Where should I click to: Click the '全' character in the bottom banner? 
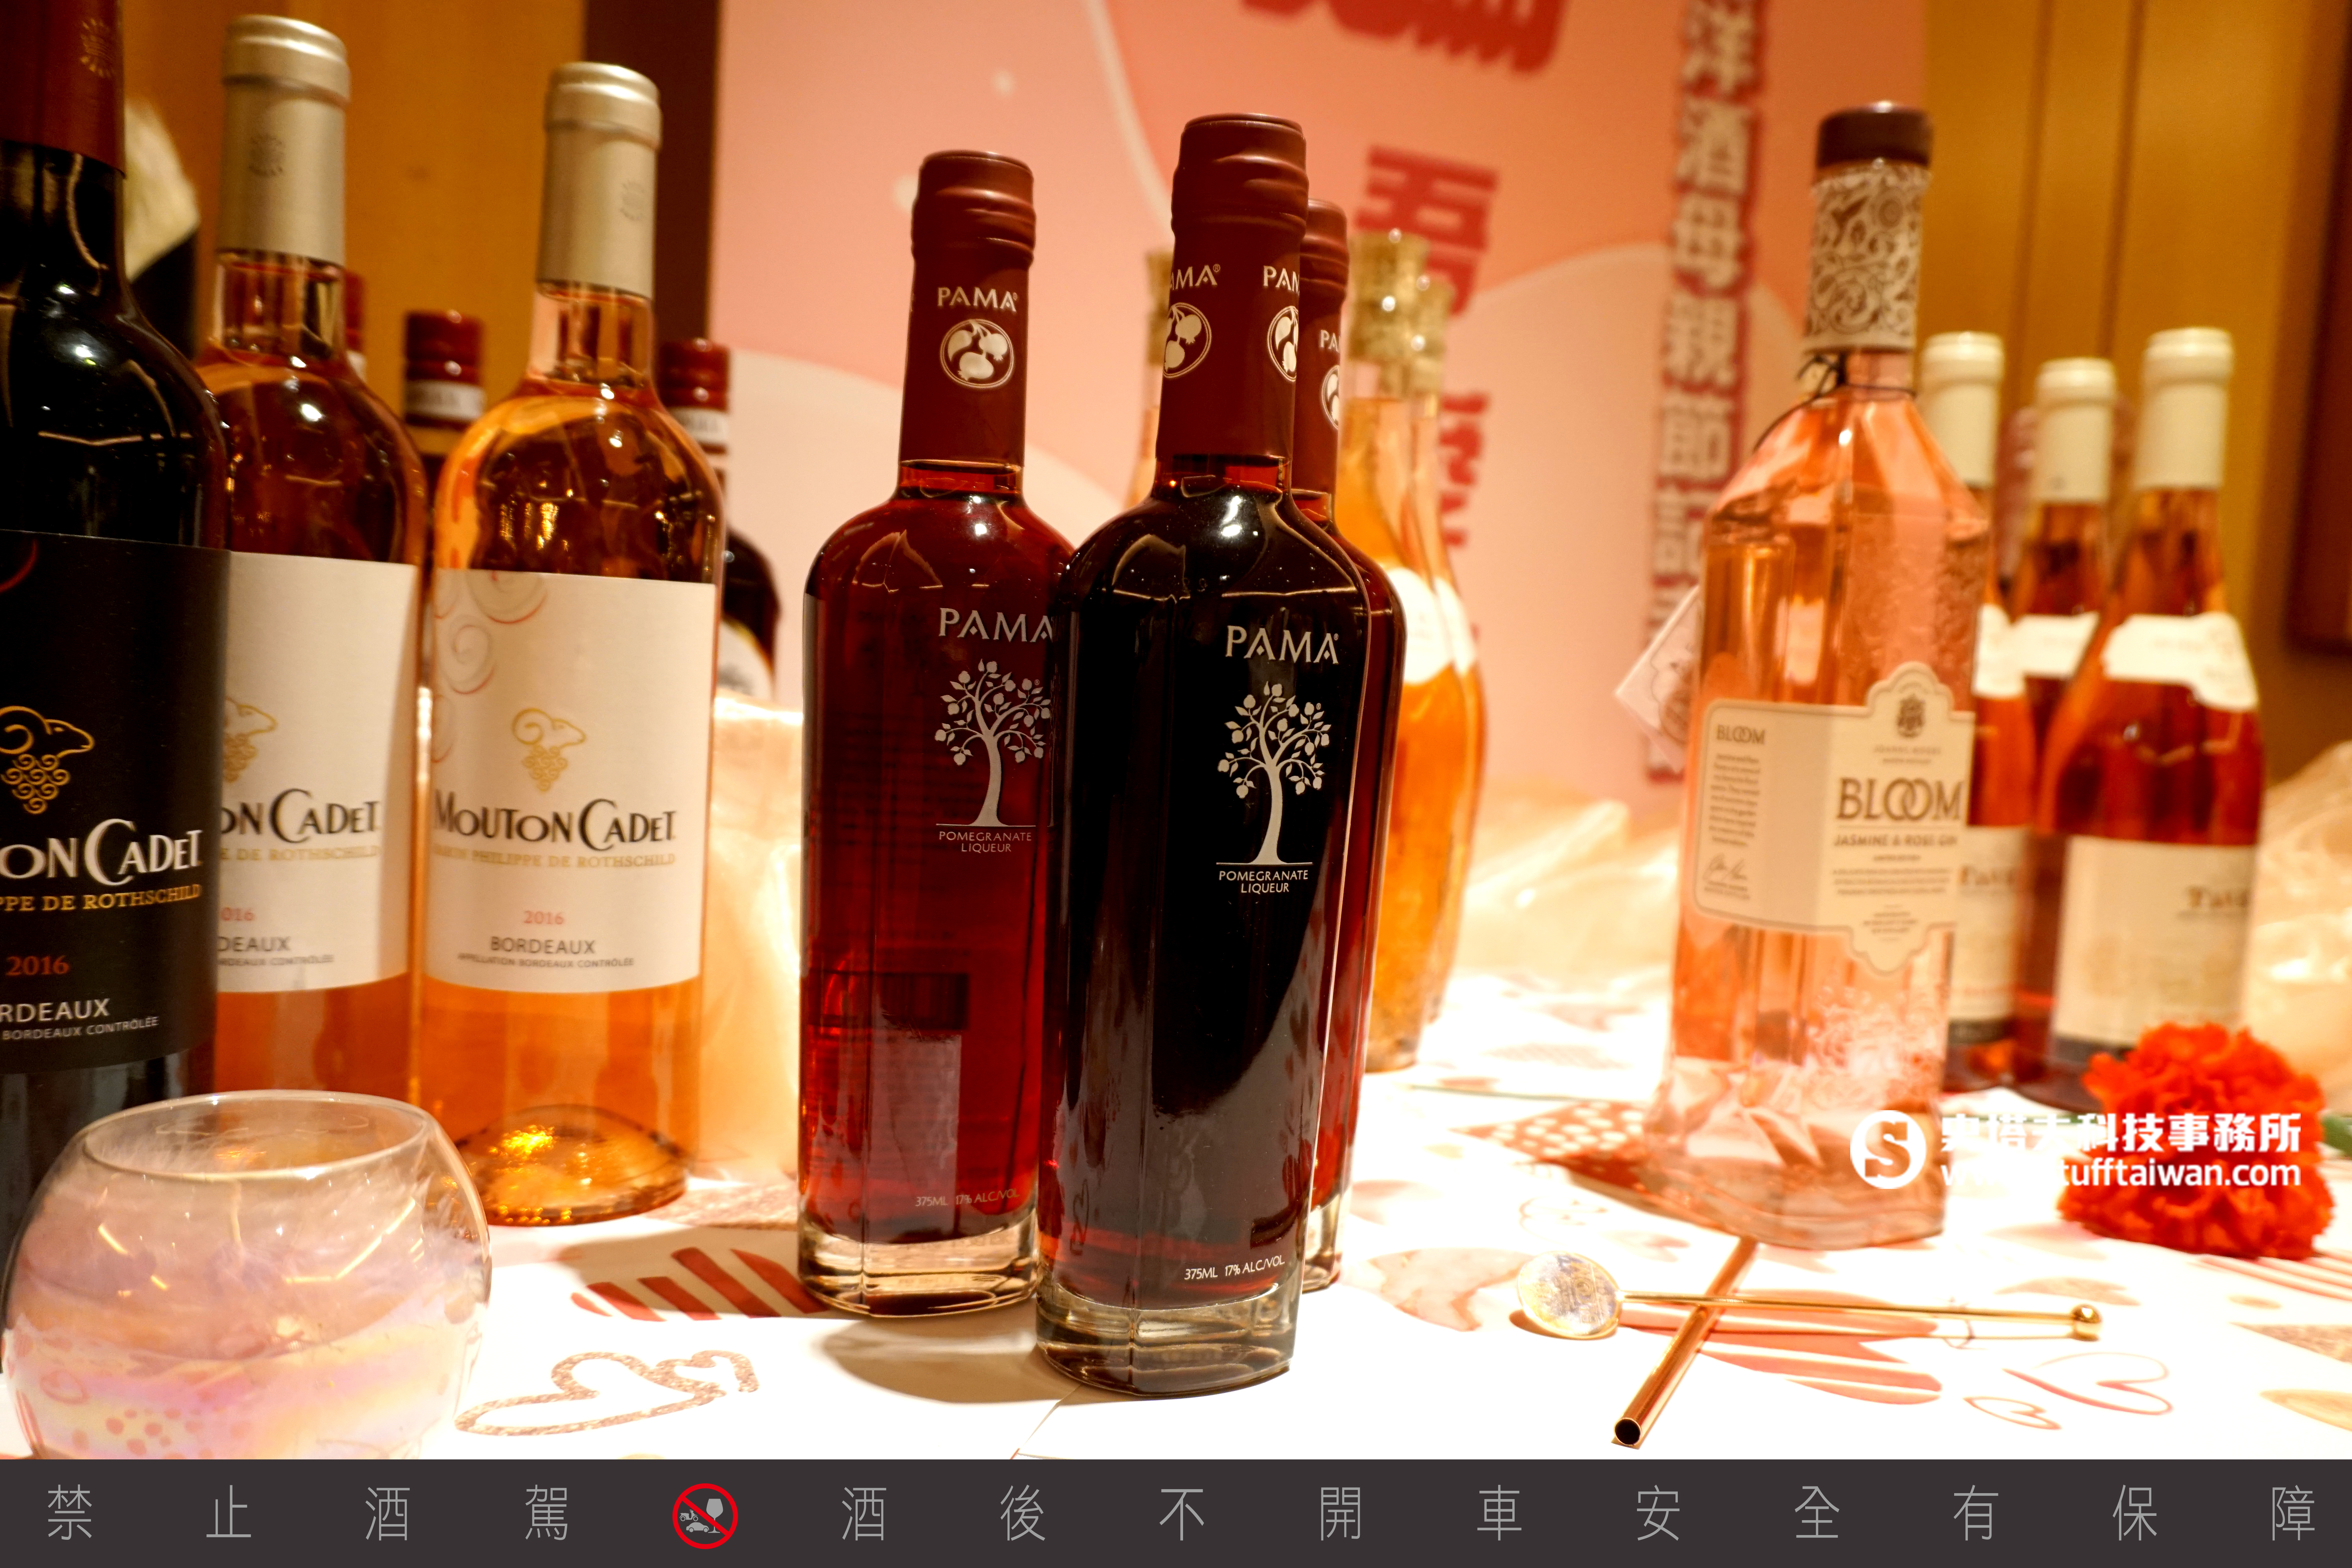pyautogui.click(x=1817, y=1514)
